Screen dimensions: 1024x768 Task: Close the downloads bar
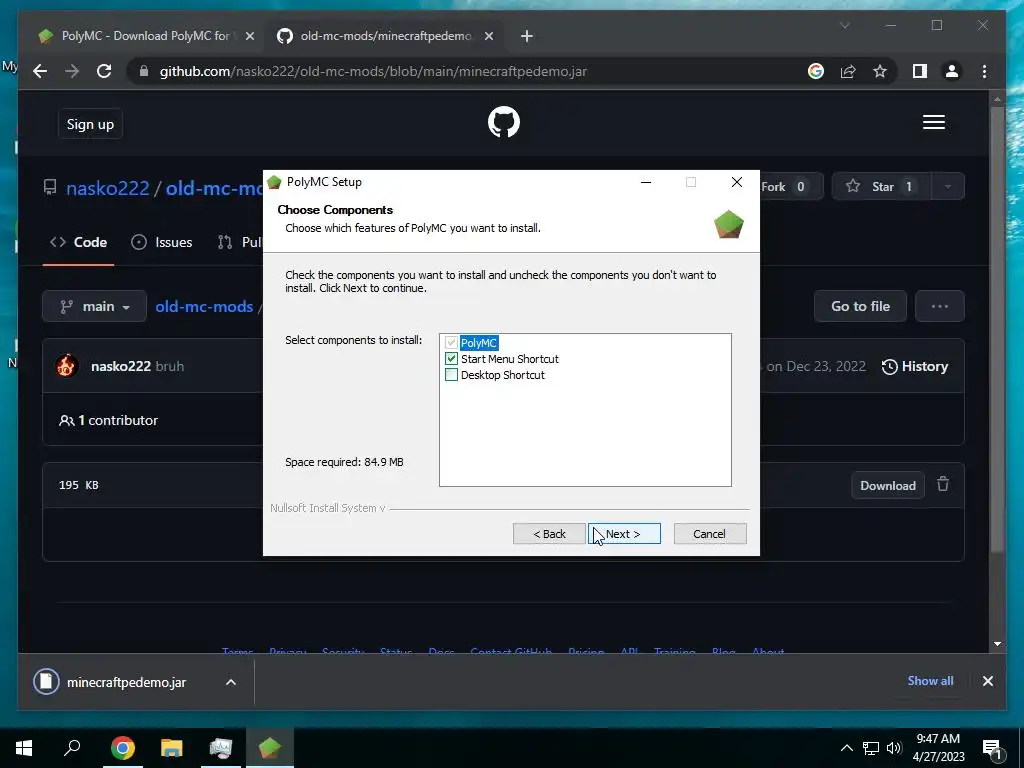point(987,681)
